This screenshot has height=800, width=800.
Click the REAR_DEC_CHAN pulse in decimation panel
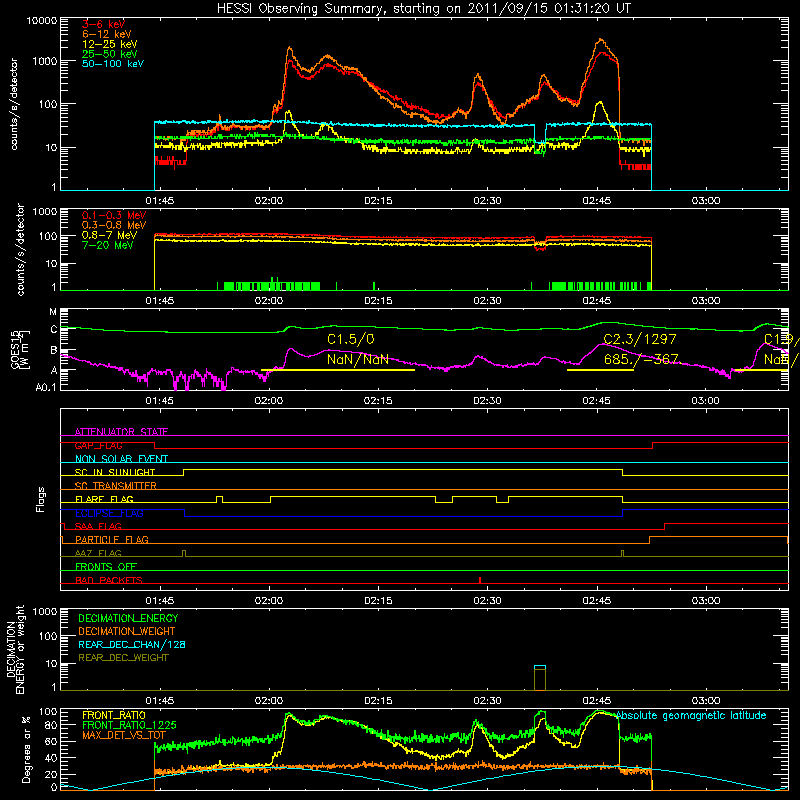pyautogui.click(x=540, y=667)
